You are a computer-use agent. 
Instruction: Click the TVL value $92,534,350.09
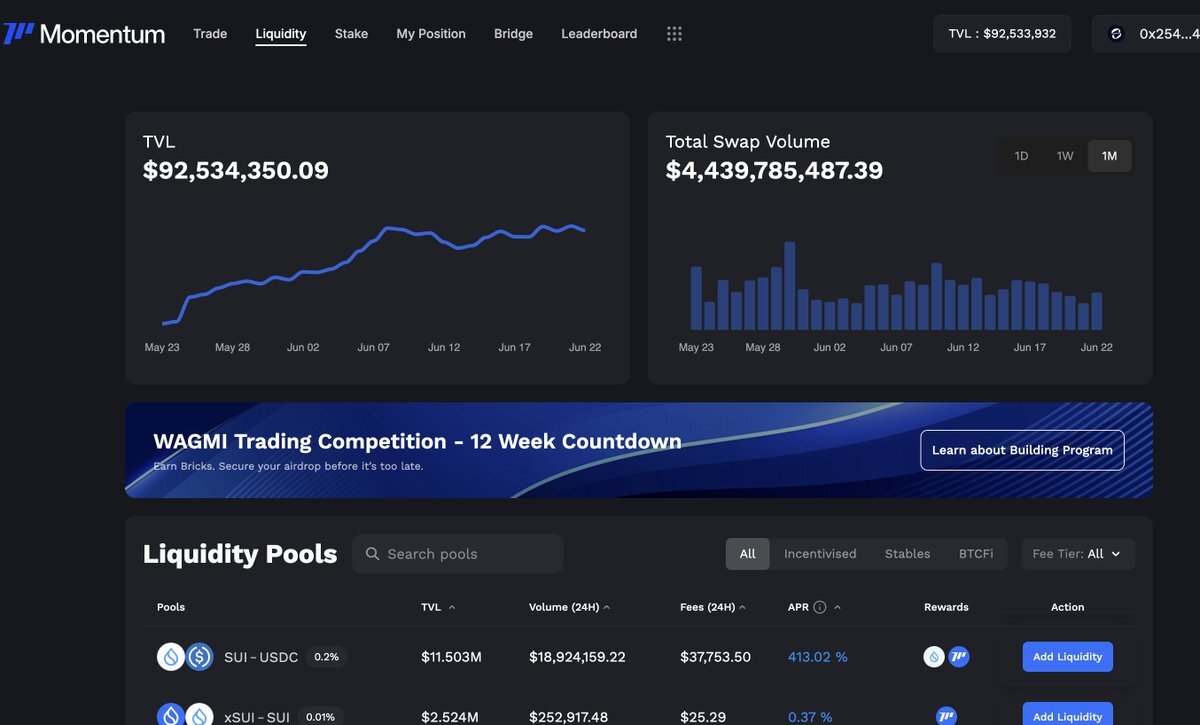point(236,171)
